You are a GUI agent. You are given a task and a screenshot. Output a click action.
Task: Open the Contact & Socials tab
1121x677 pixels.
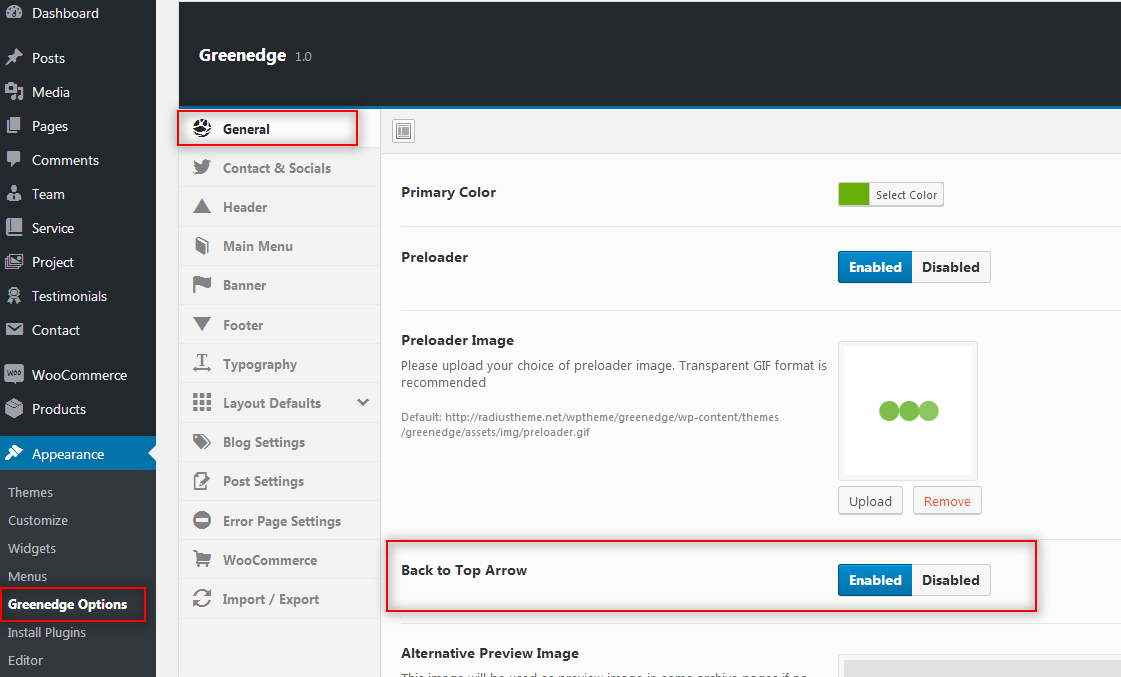point(280,168)
